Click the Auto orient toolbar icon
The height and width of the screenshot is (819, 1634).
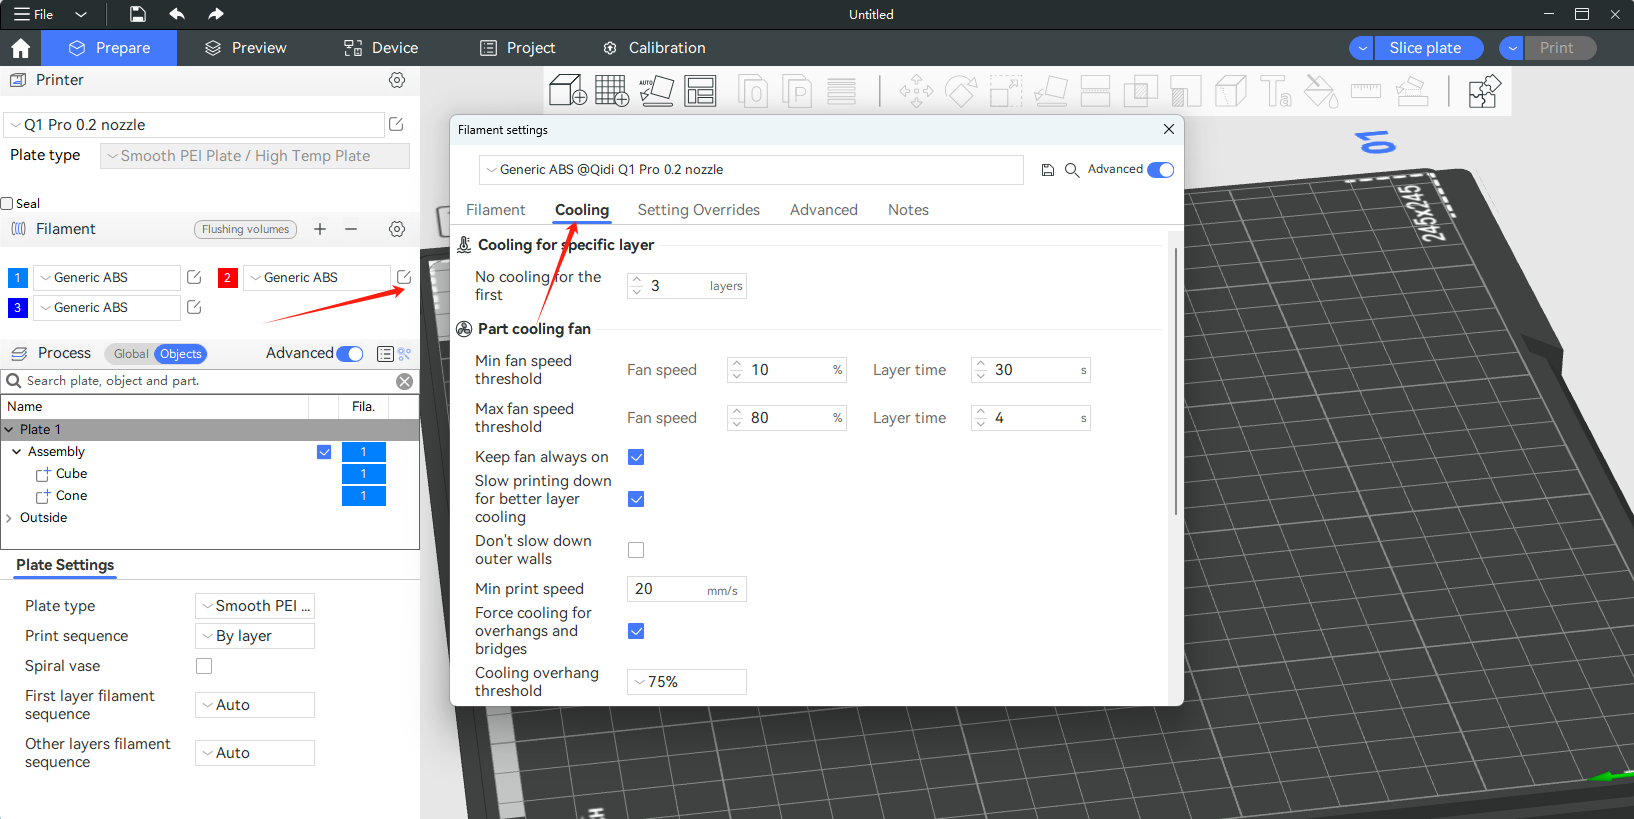tap(656, 91)
